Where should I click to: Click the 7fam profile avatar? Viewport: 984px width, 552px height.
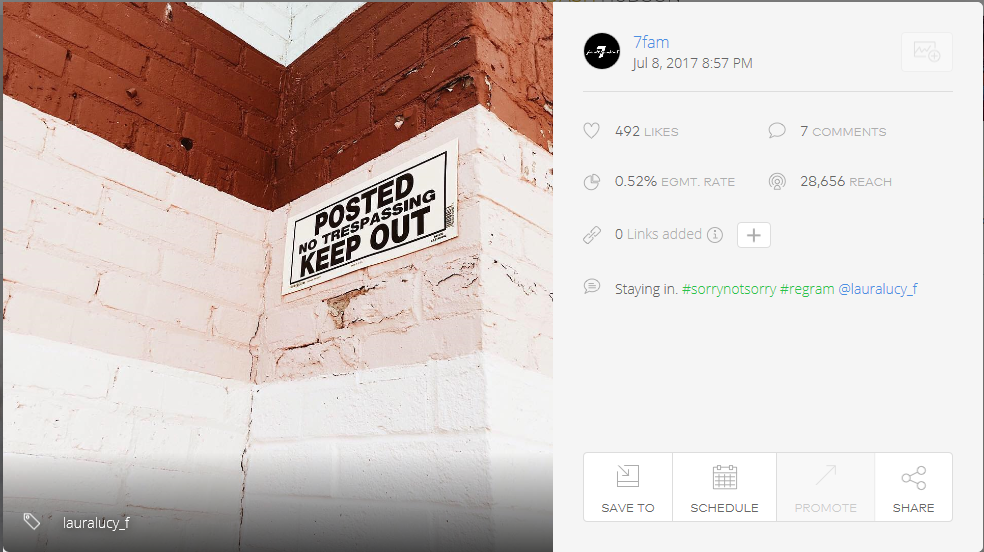(602, 51)
